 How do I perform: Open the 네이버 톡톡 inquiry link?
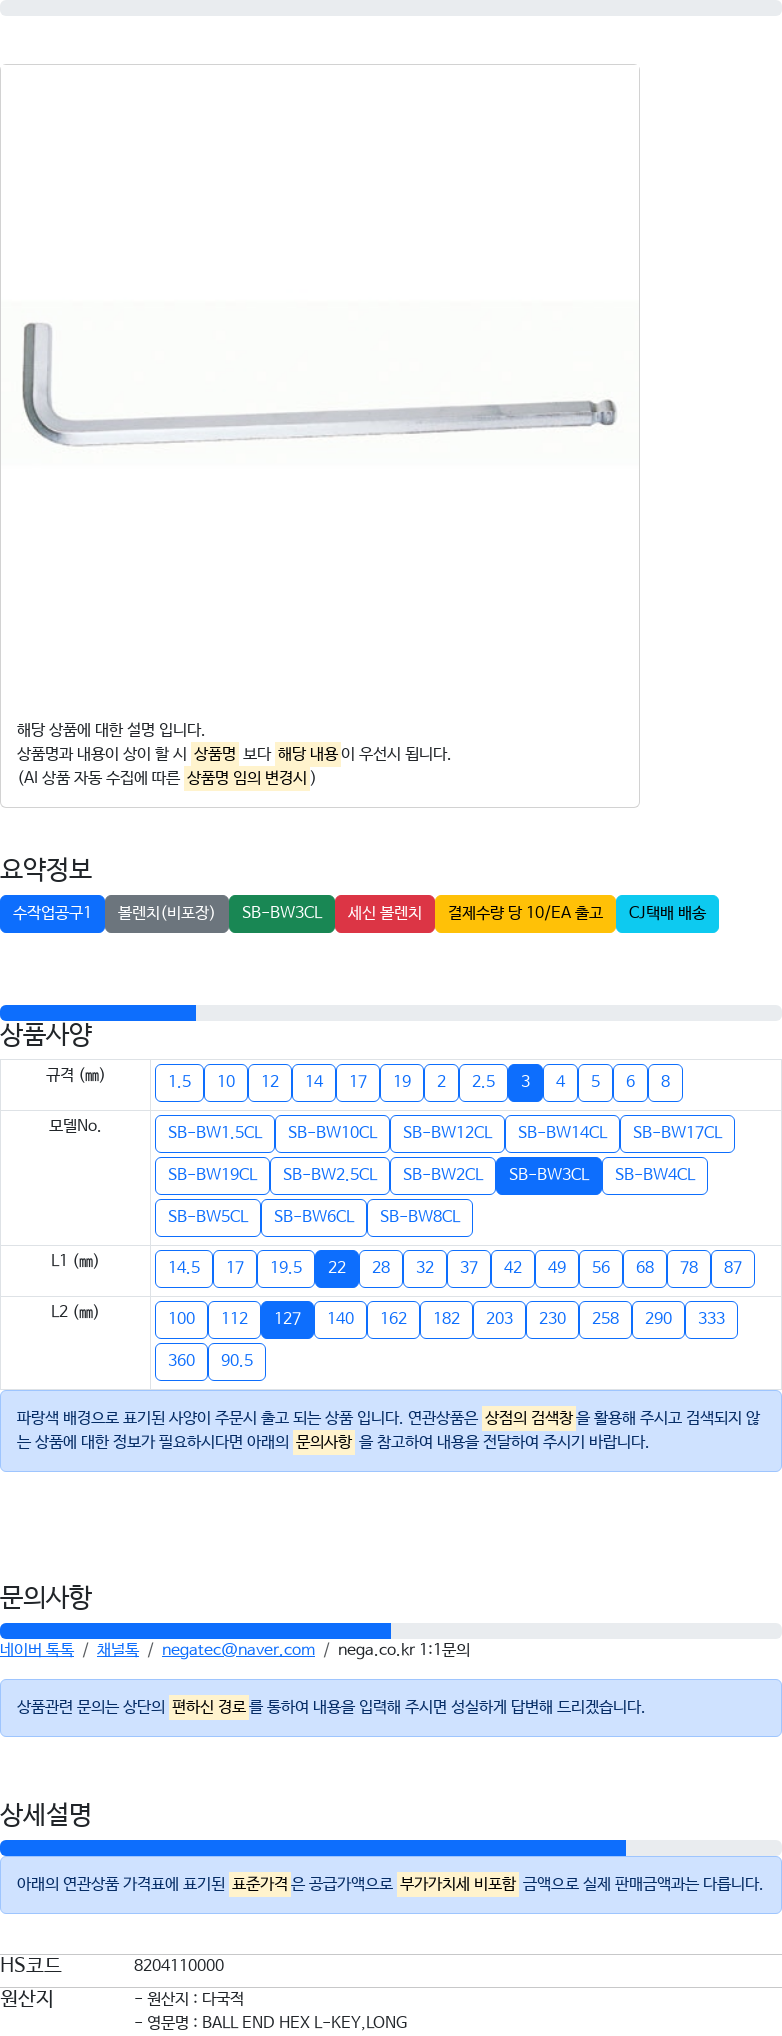click(37, 1650)
